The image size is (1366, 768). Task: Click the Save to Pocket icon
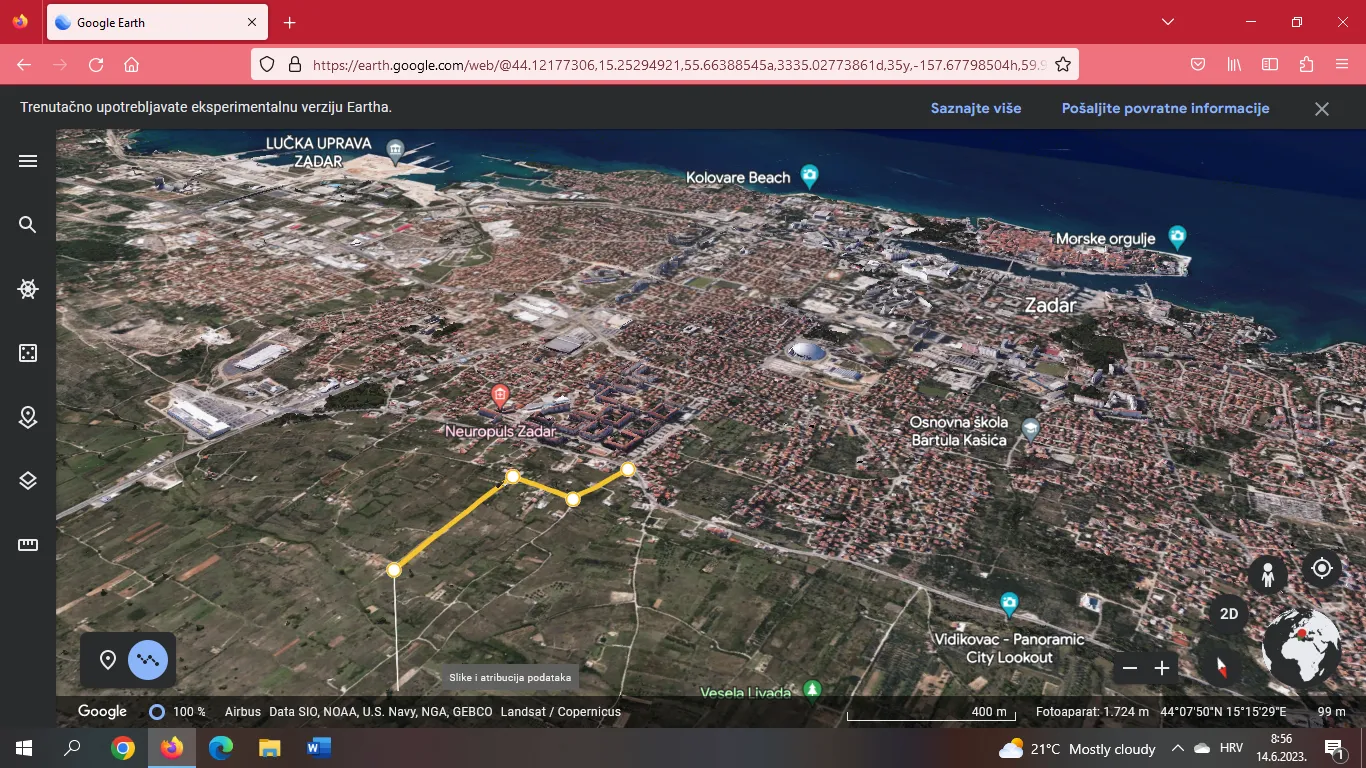click(x=1198, y=65)
